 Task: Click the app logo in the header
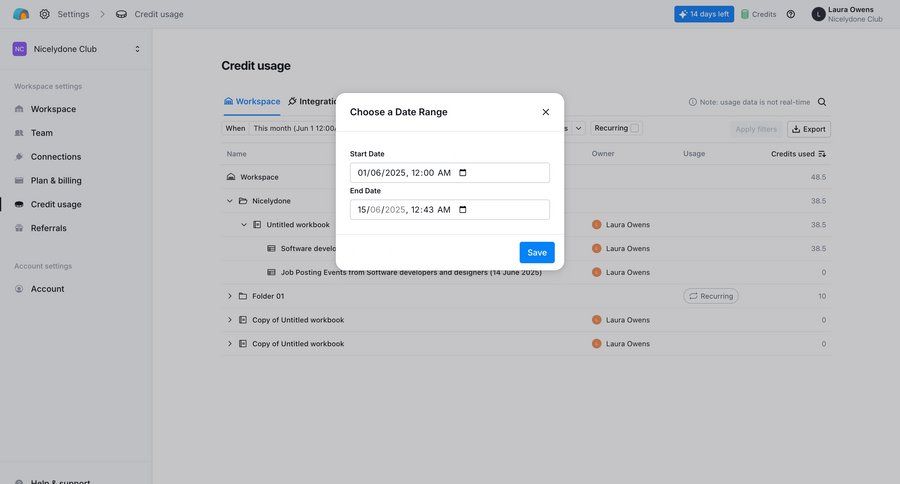tap(21, 14)
